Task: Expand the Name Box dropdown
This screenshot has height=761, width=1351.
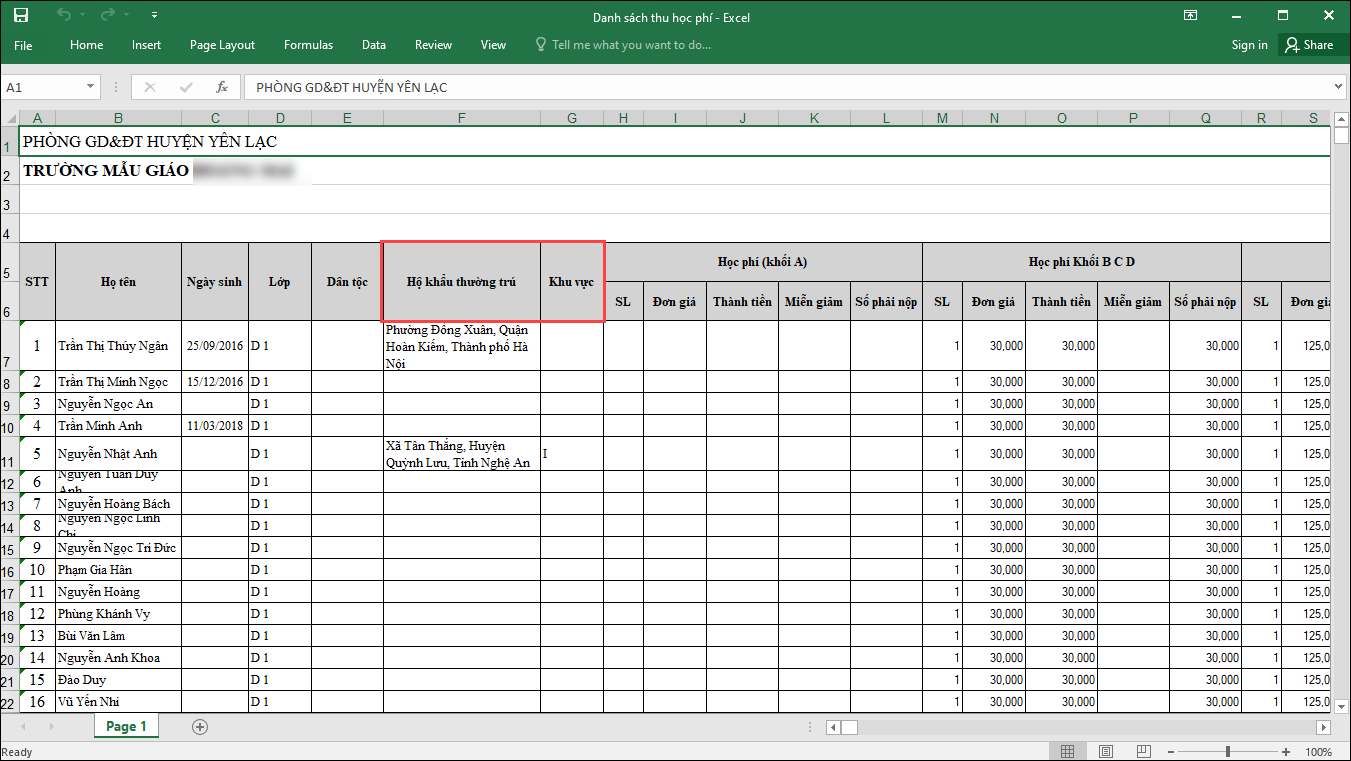Action: click(x=91, y=87)
